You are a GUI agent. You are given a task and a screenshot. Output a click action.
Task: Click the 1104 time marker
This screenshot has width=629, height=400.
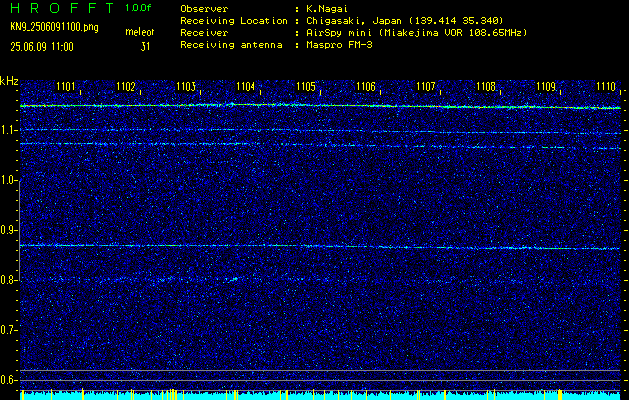coord(246,86)
